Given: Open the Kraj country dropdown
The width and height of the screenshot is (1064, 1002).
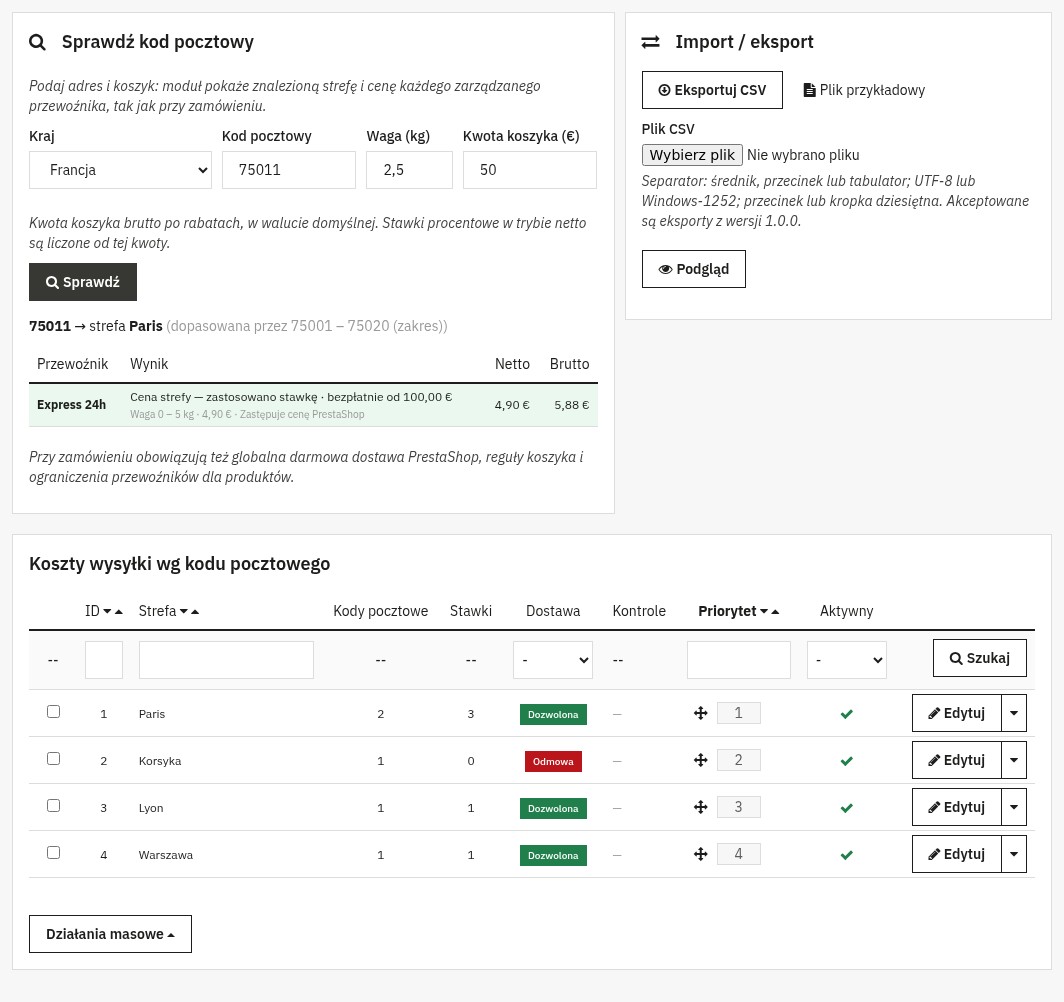Looking at the screenshot, I should coord(120,170).
